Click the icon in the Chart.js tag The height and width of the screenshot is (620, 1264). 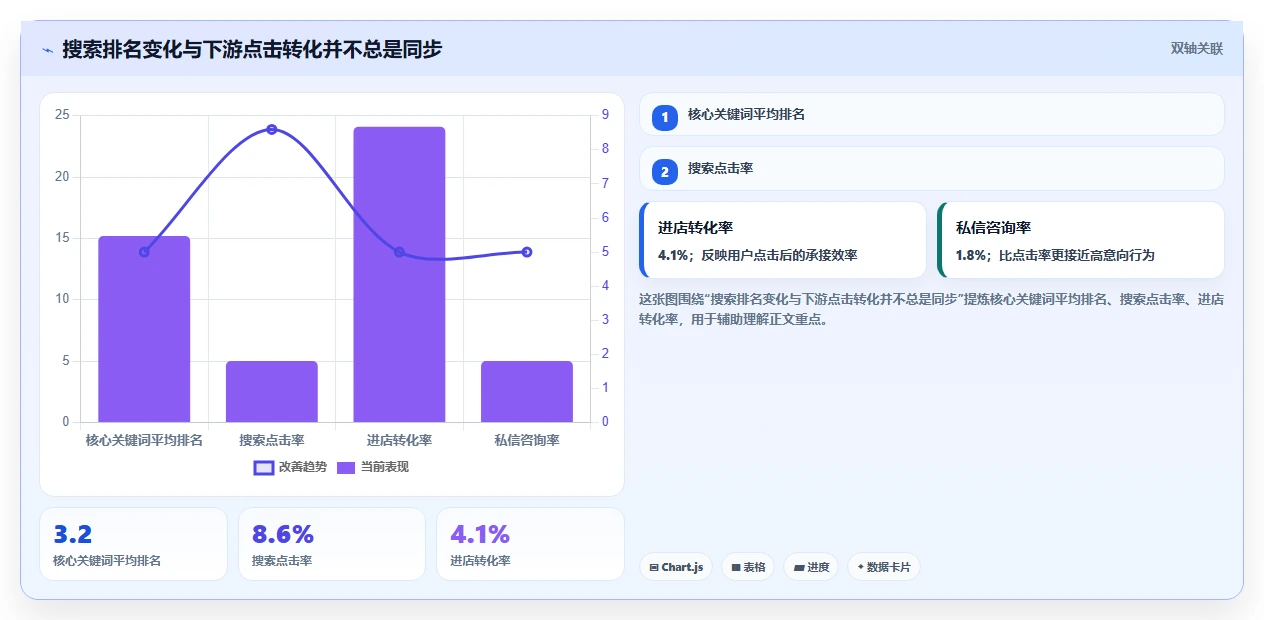(654, 567)
